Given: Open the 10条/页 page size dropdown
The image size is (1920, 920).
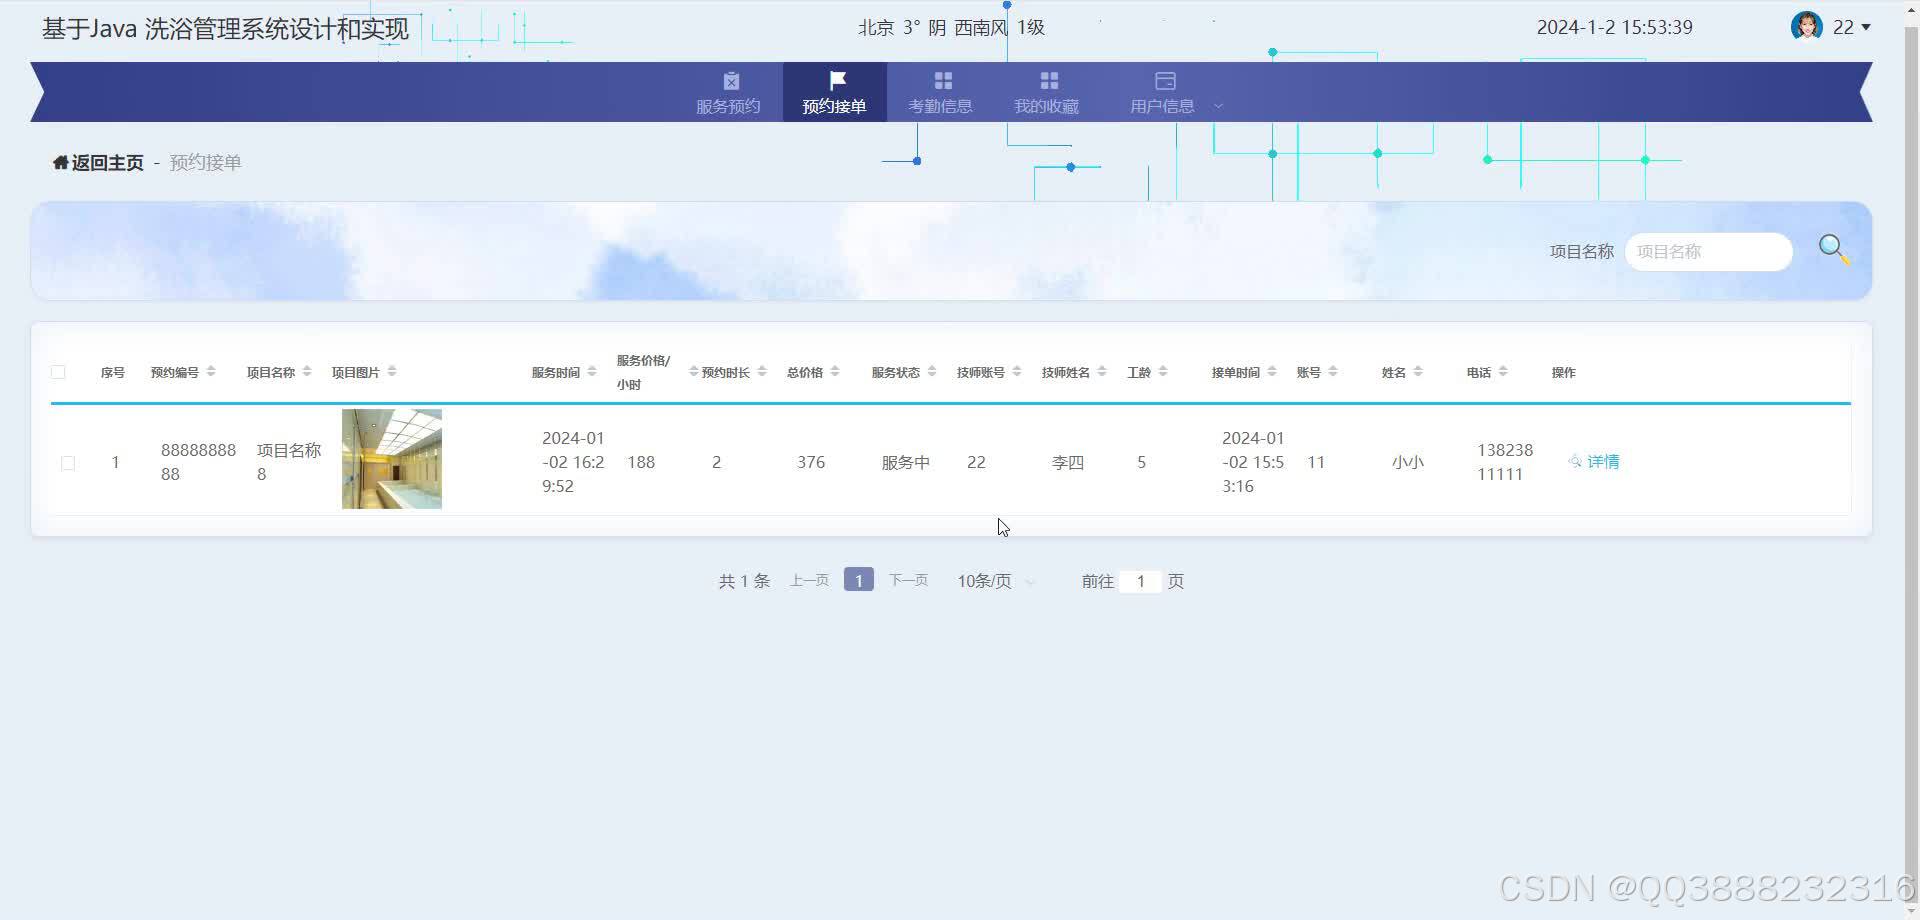Looking at the screenshot, I should coord(995,581).
